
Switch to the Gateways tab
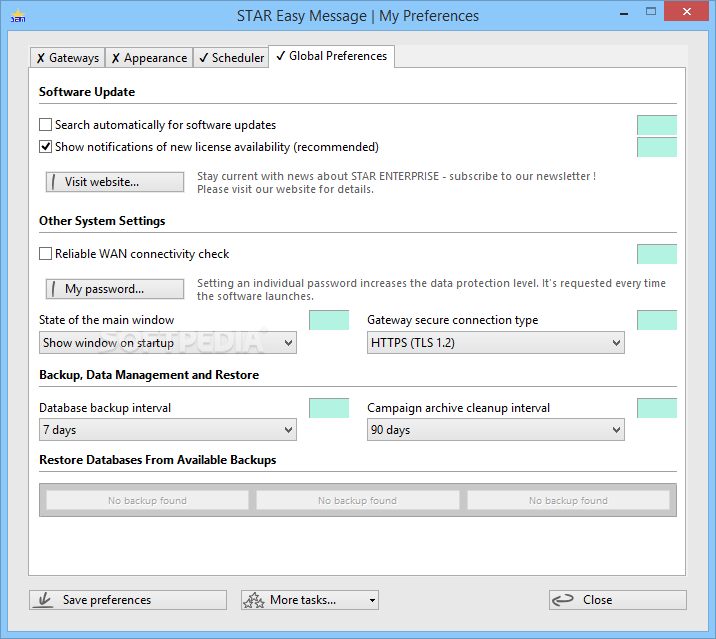pos(68,58)
